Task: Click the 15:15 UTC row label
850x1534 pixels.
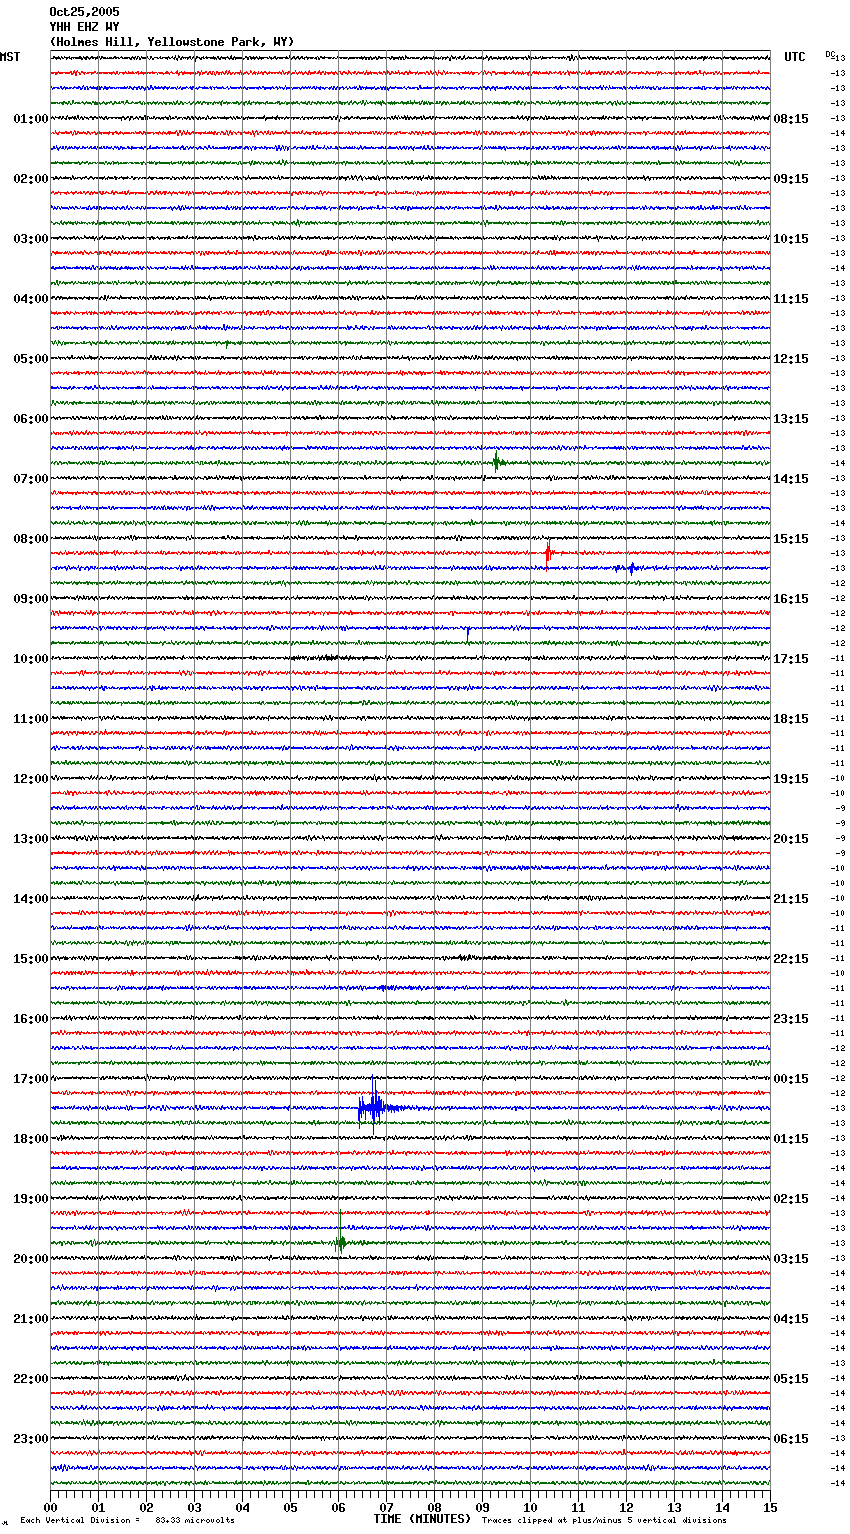Action: pos(791,539)
